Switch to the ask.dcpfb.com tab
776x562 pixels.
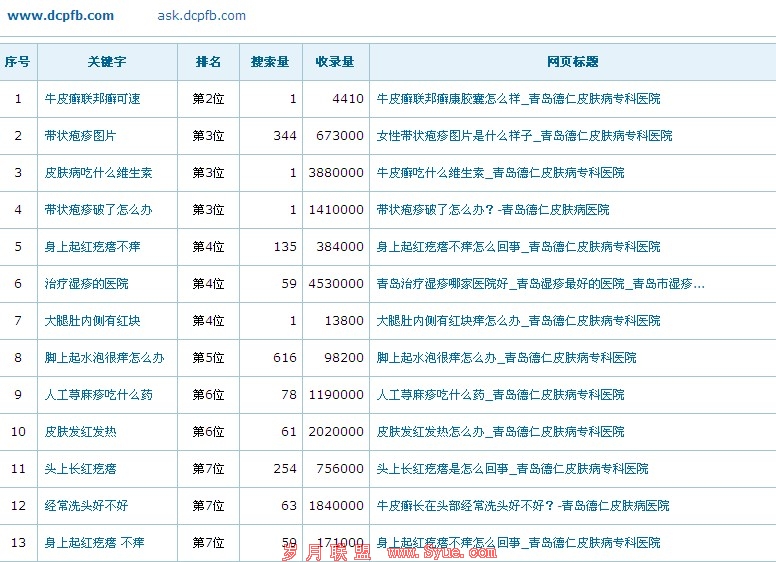201,15
